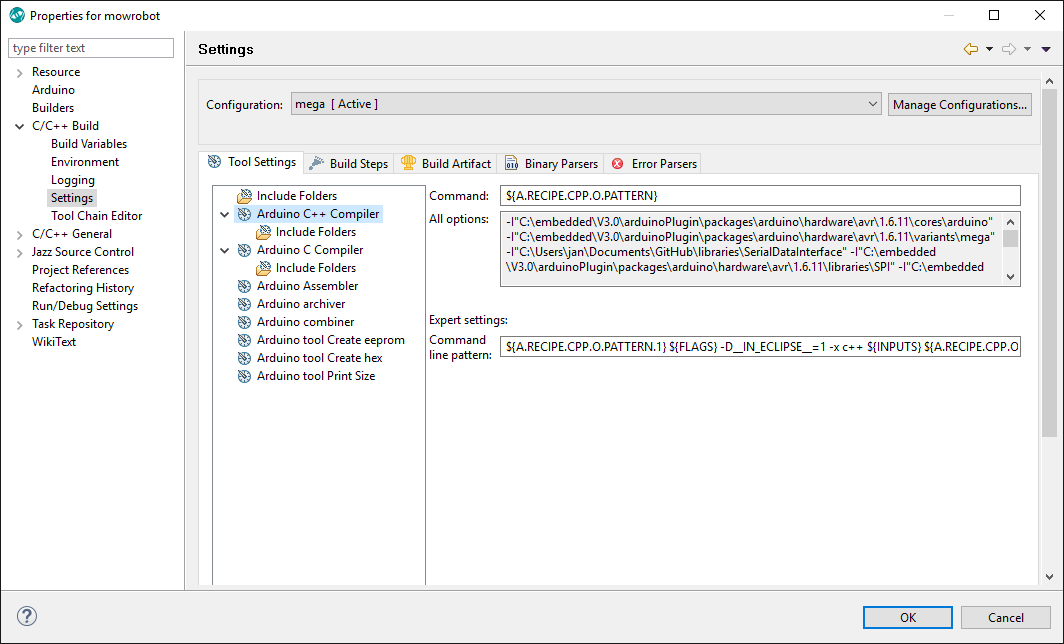Switch to the Build Steps tab
Viewport: 1064px width, 644px height.
tap(349, 164)
